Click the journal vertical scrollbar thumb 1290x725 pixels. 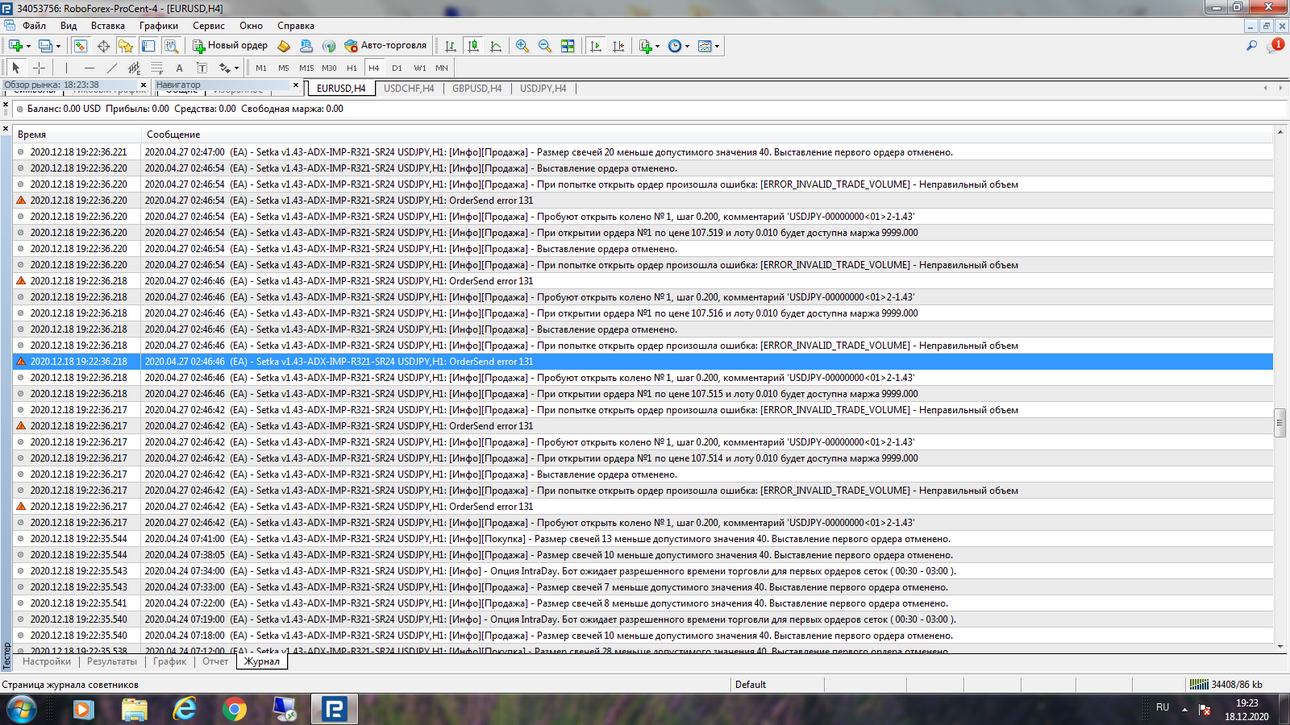(1279, 423)
